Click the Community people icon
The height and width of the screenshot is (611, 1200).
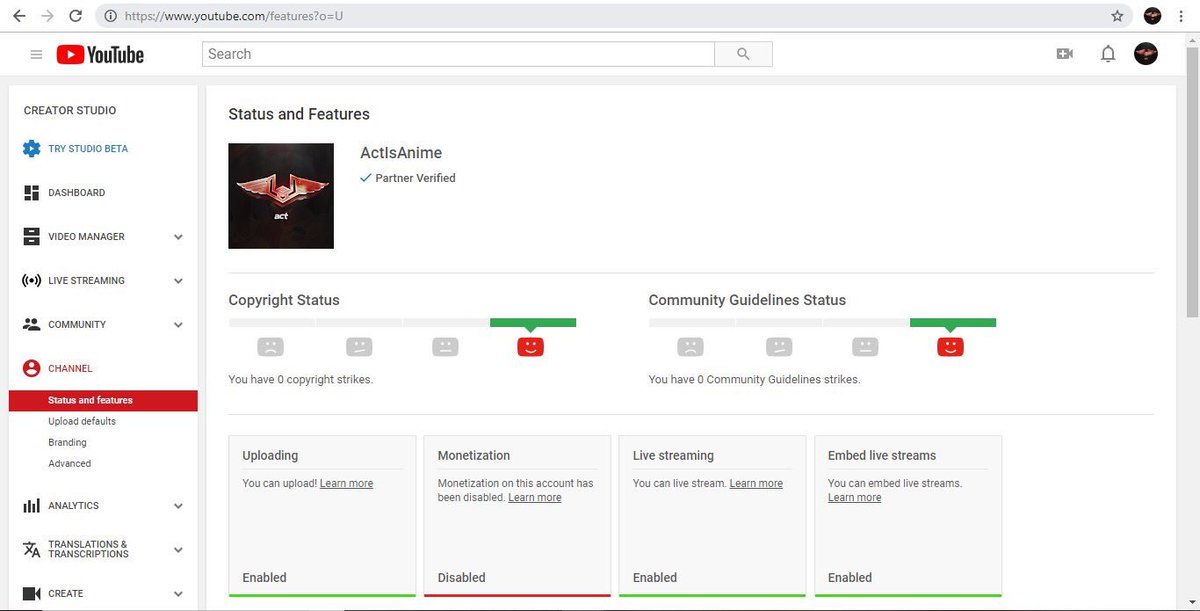[x=31, y=325]
